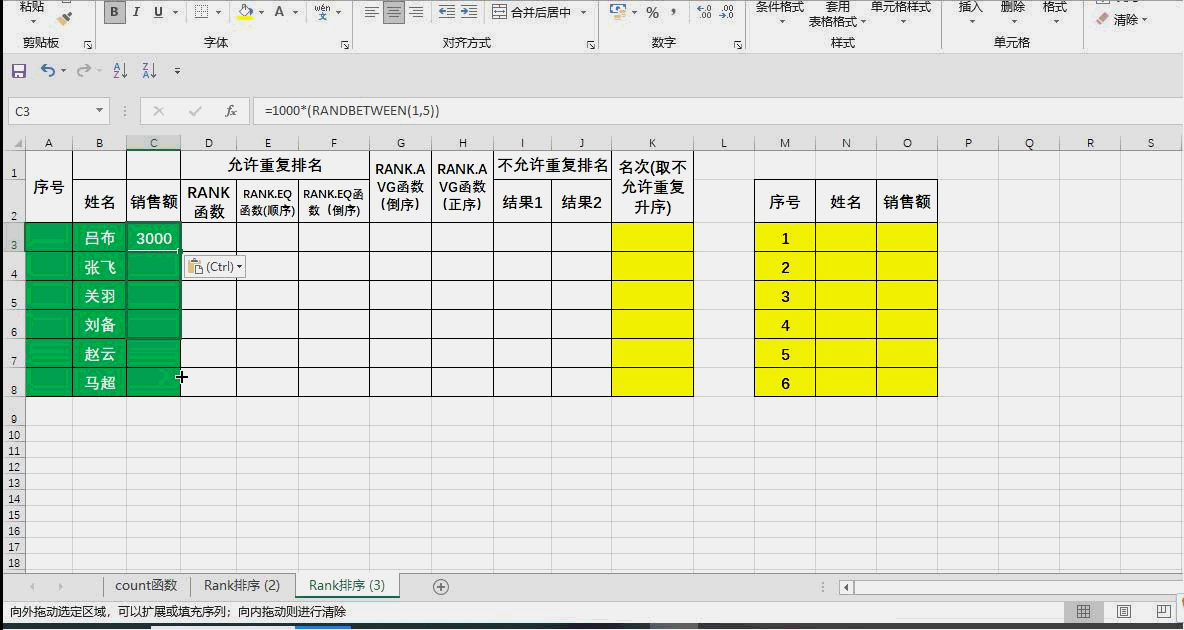
Task: Open the fill color dropdown arrow
Action: coord(262,12)
